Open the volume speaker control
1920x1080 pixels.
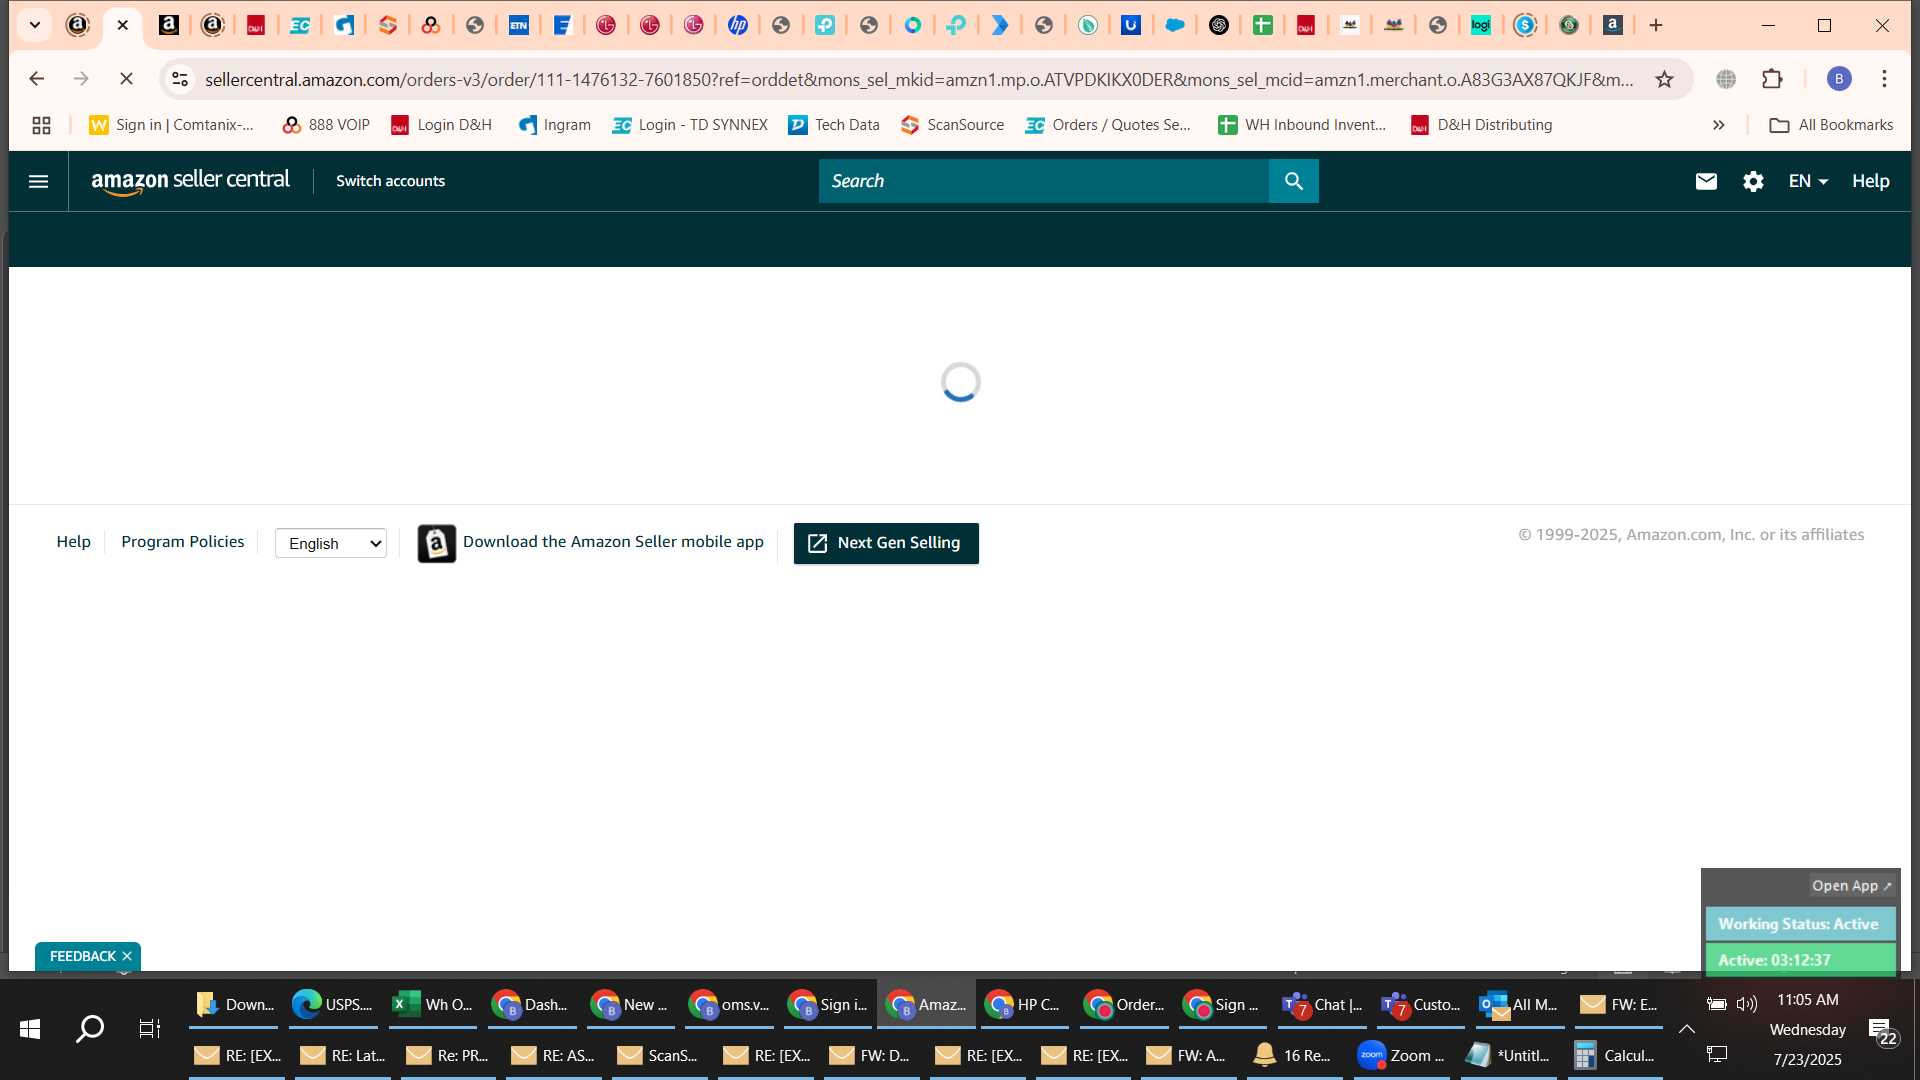pyautogui.click(x=1747, y=1003)
